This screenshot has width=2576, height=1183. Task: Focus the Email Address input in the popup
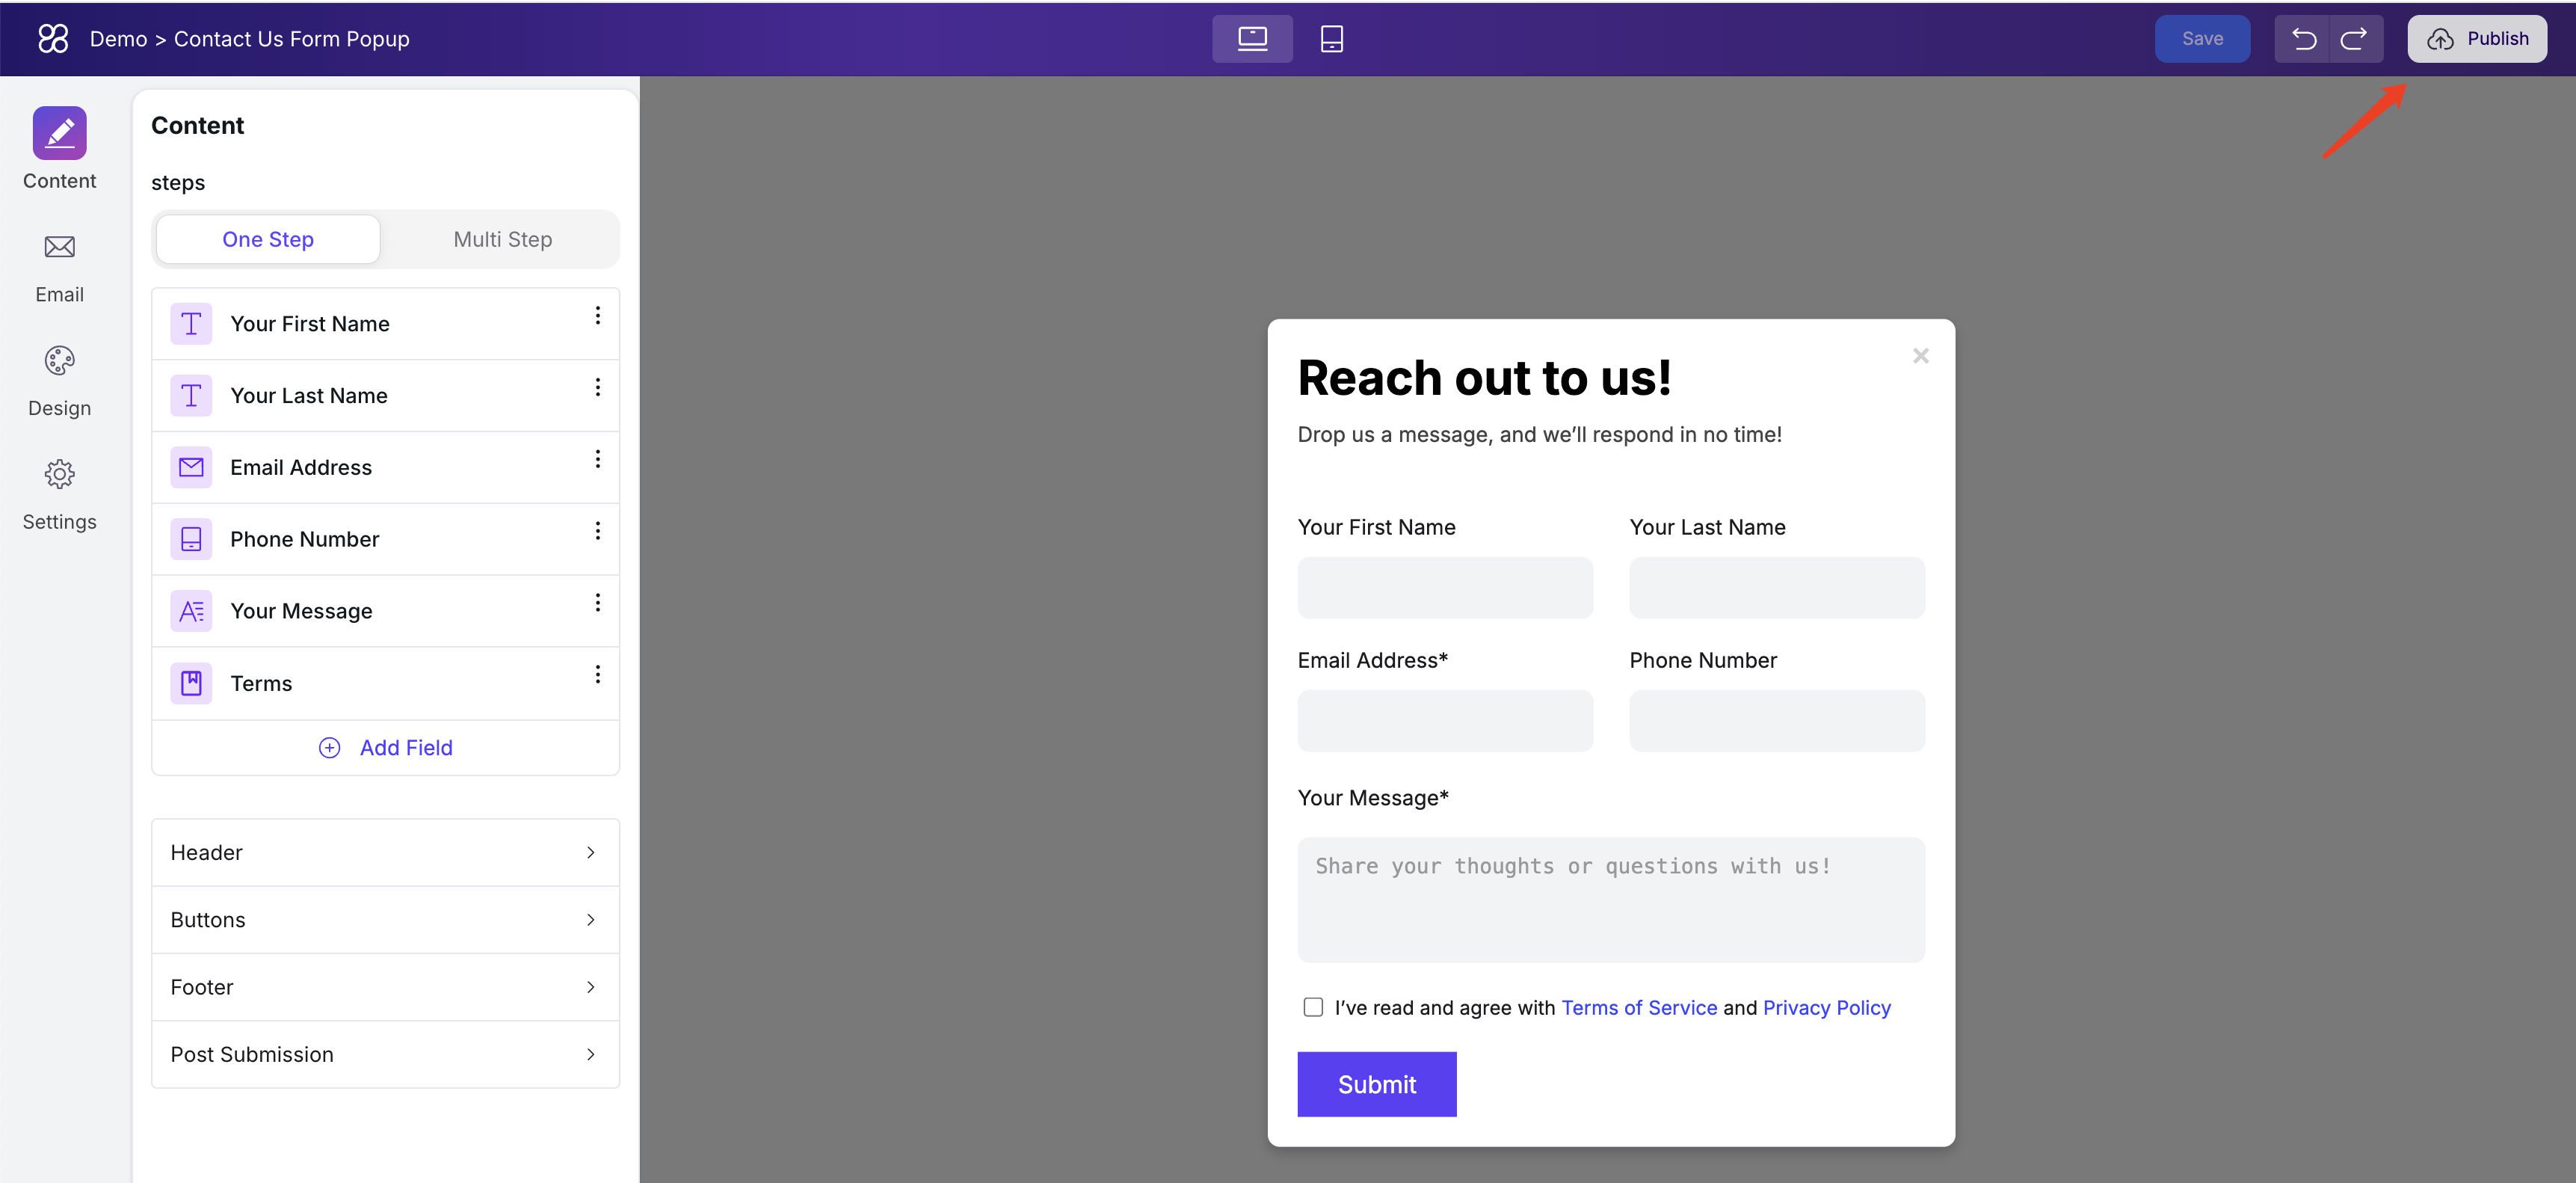[x=1445, y=721]
